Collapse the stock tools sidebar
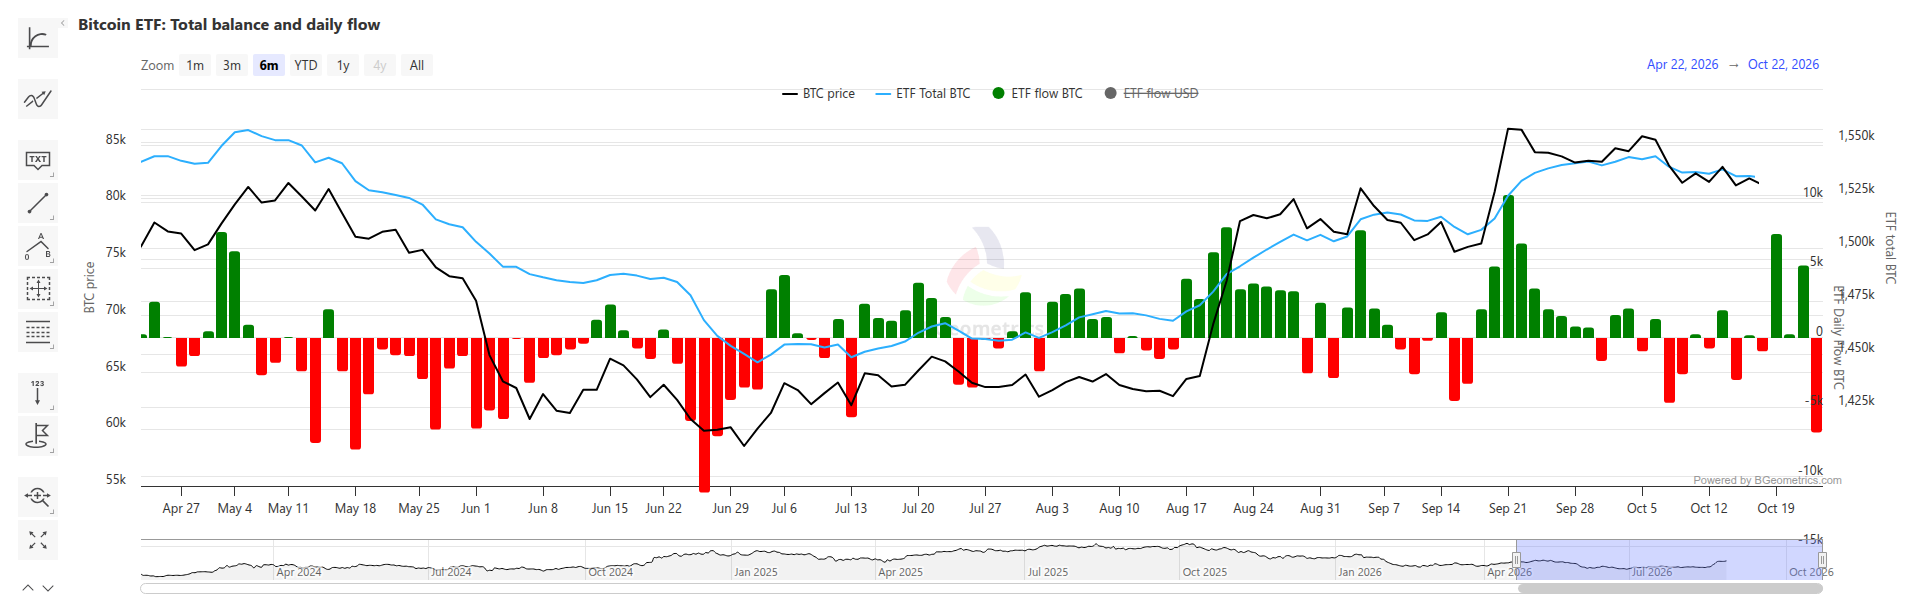The image size is (1920, 600). pyautogui.click(x=63, y=23)
